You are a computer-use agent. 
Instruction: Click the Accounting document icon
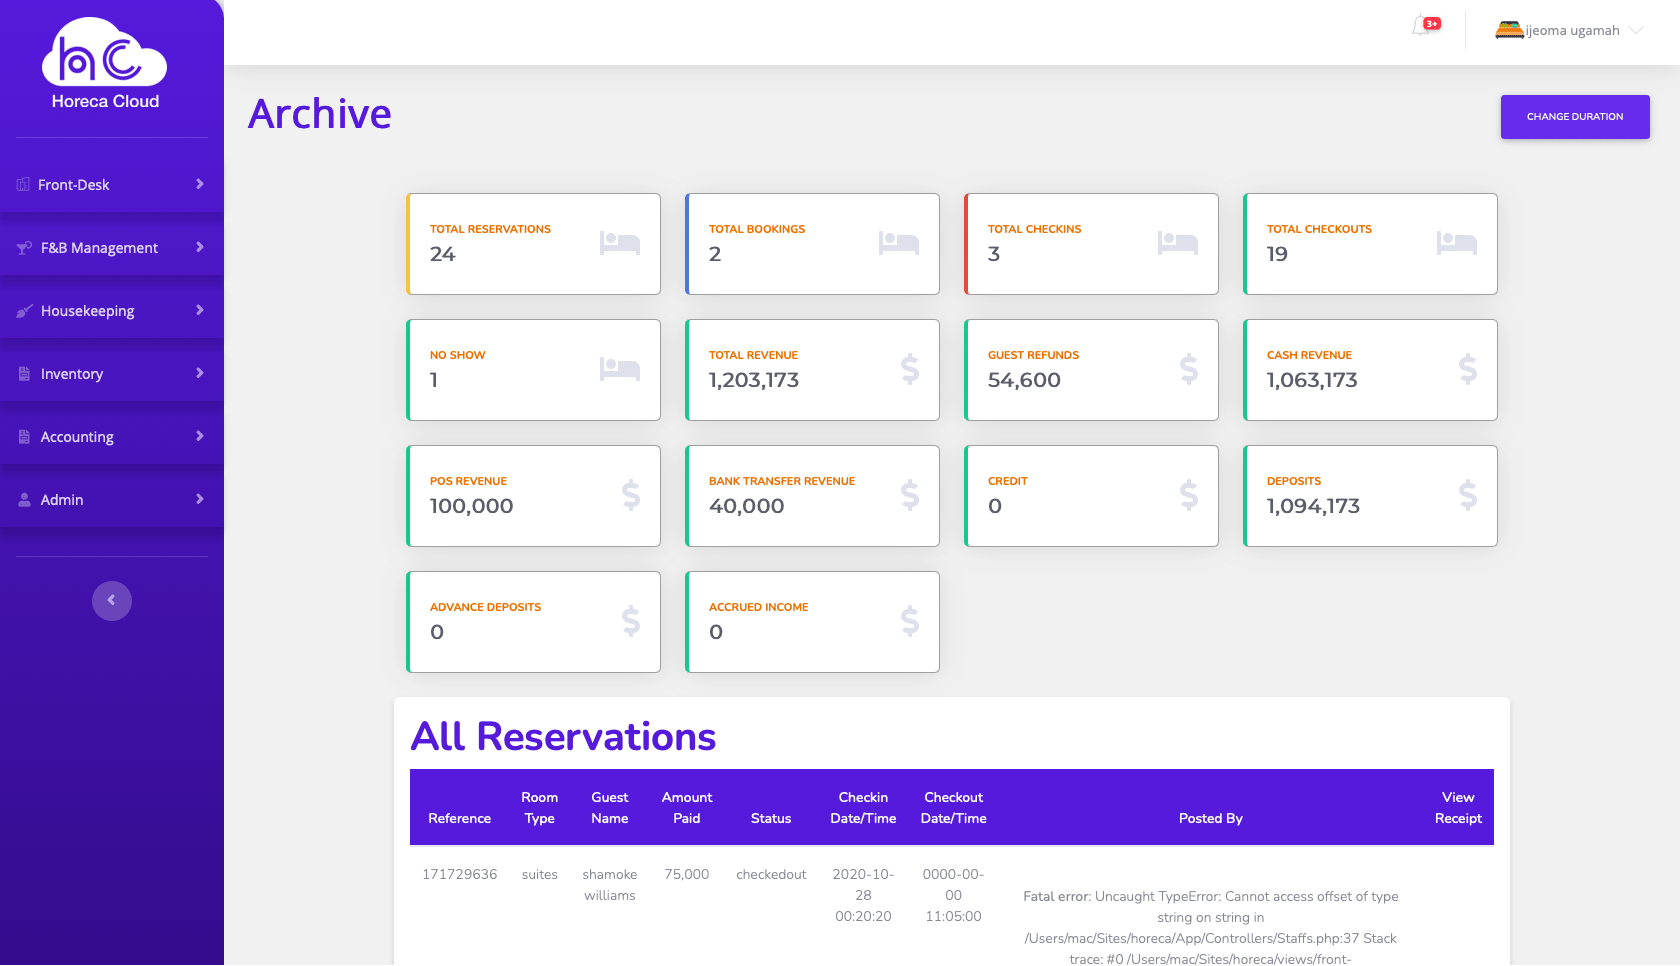tap(24, 437)
